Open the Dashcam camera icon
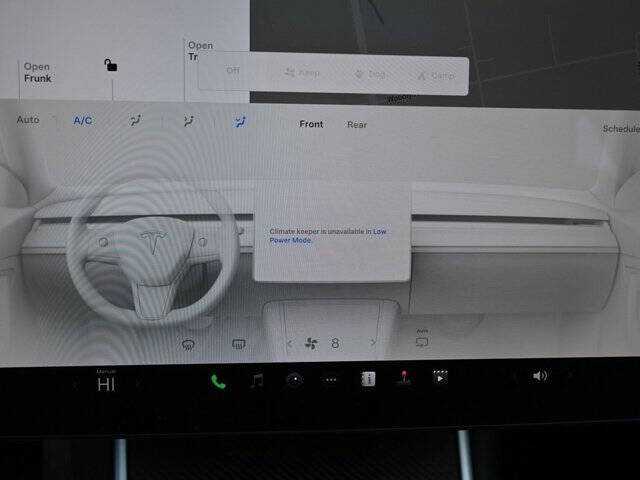This screenshot has height=480, width=640. pos(294,380)
